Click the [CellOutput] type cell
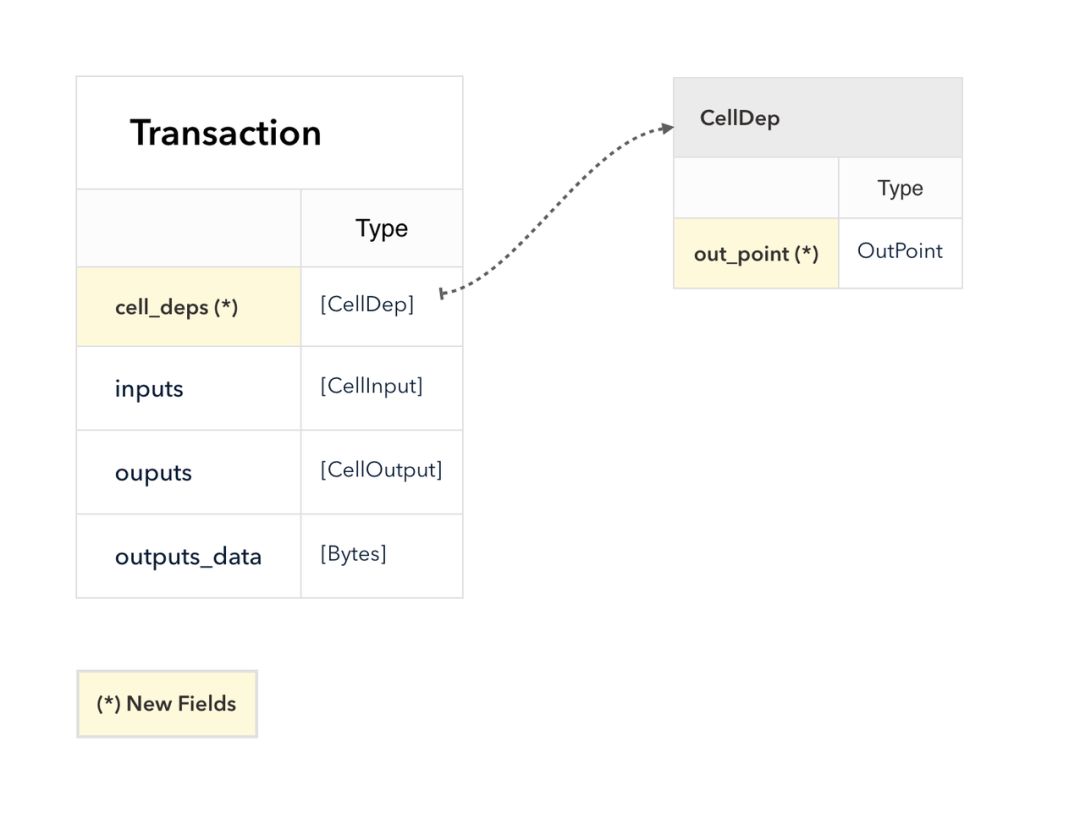The image size is (1080, 813). tap(382, 473)
